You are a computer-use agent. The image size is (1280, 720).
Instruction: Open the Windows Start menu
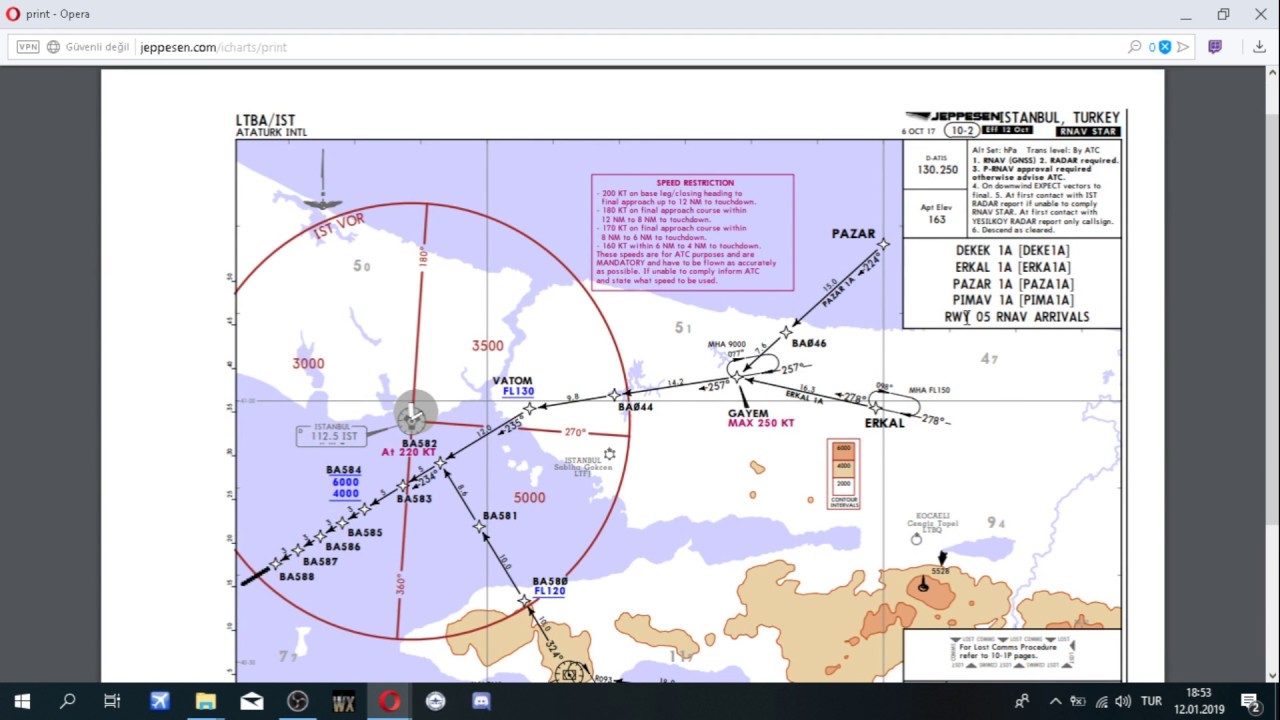[x=22, y=701]
